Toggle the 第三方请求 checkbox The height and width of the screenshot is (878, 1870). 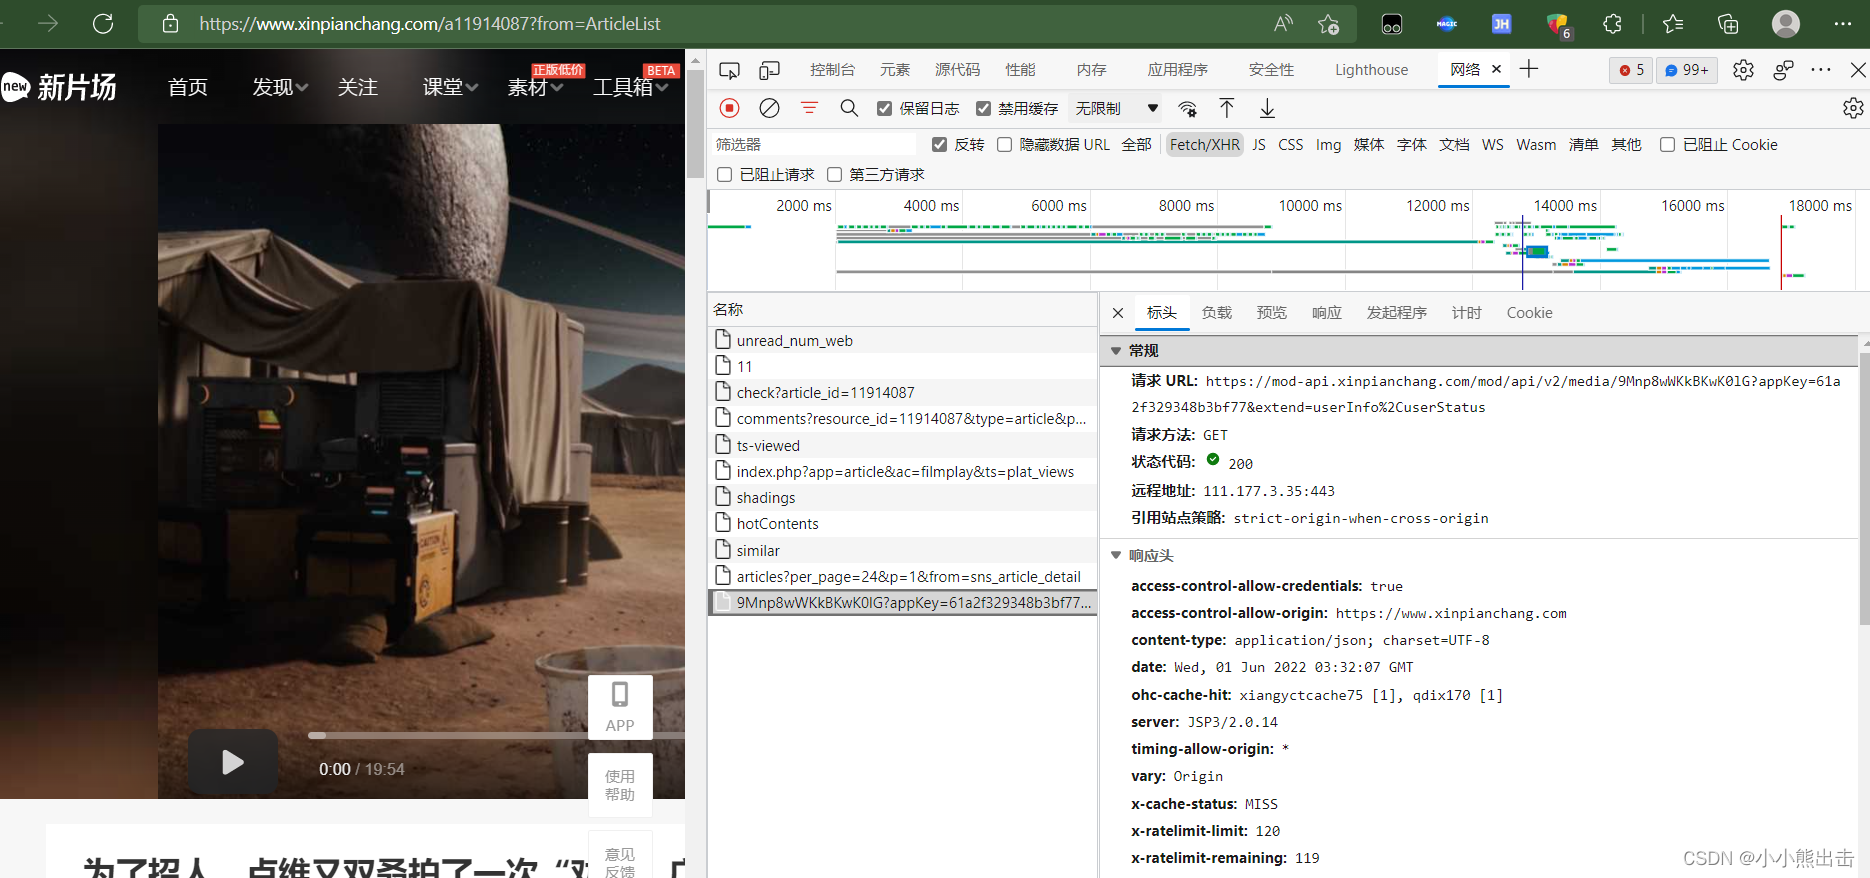point(835,175)
